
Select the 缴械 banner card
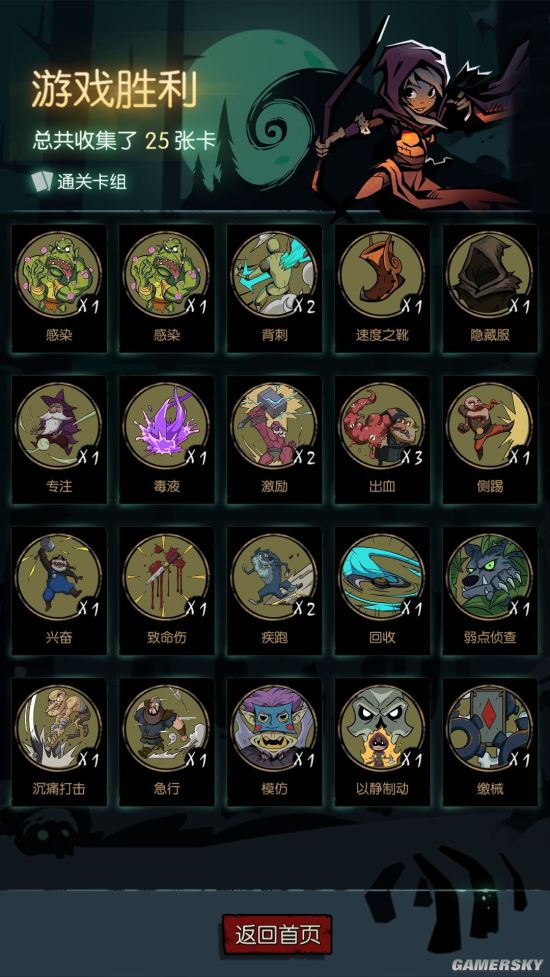[490, 742]
